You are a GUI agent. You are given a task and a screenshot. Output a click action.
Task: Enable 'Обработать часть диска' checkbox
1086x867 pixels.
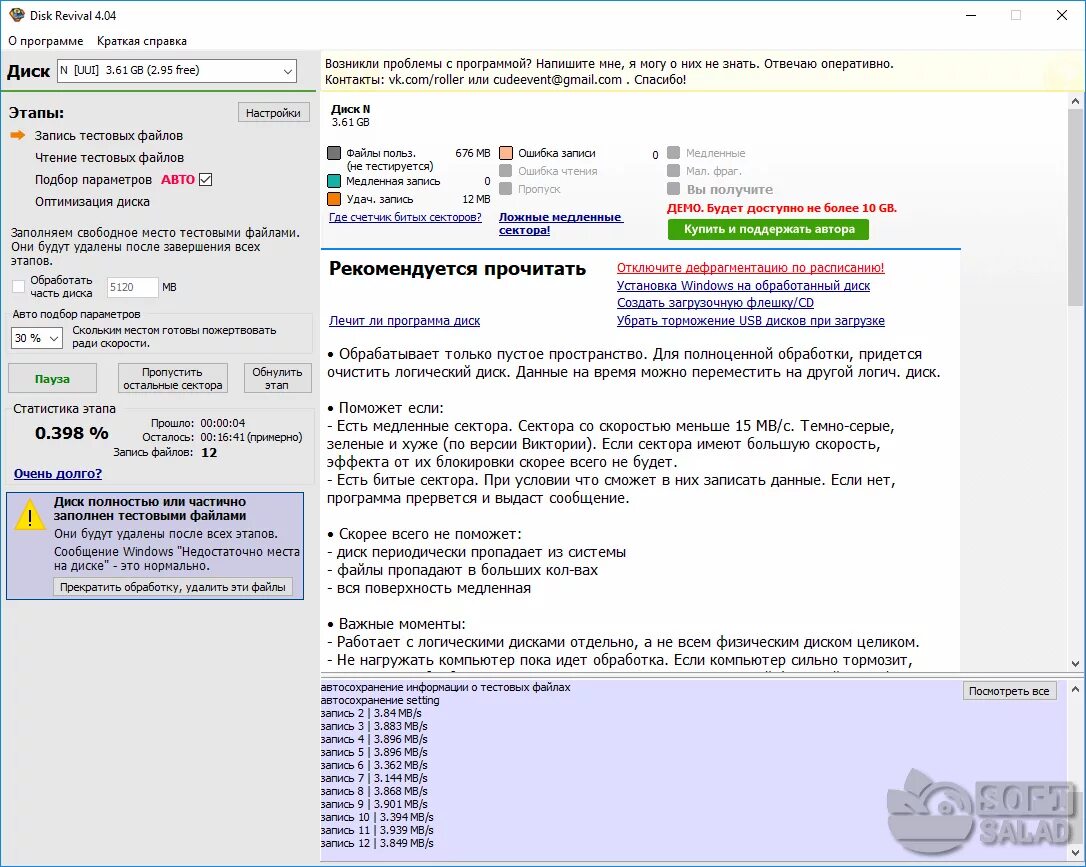[19, 286]
